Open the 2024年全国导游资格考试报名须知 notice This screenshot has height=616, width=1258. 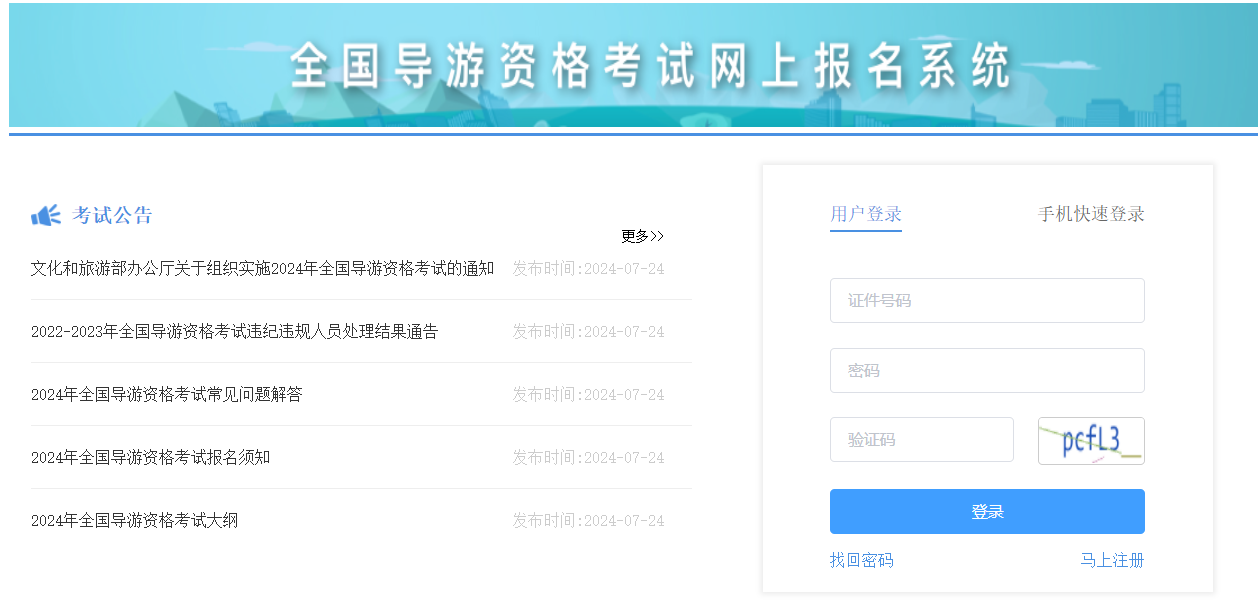click(150, 458)
